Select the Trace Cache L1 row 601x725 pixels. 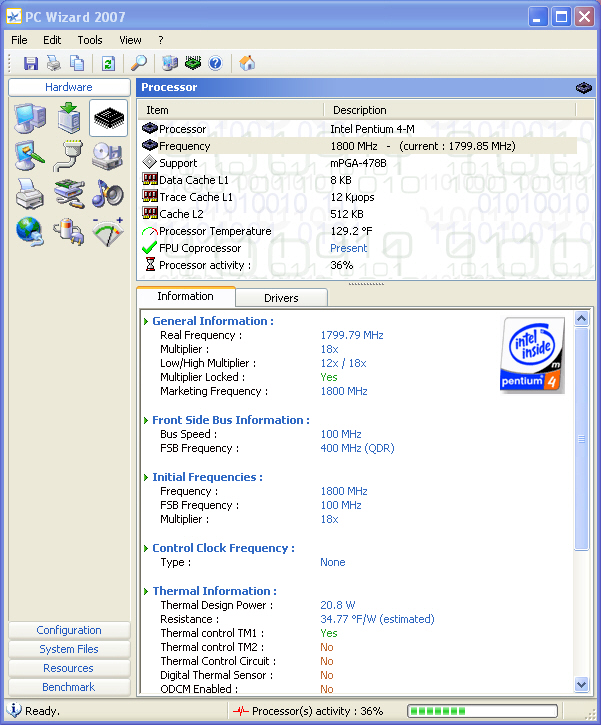(359, 197)
